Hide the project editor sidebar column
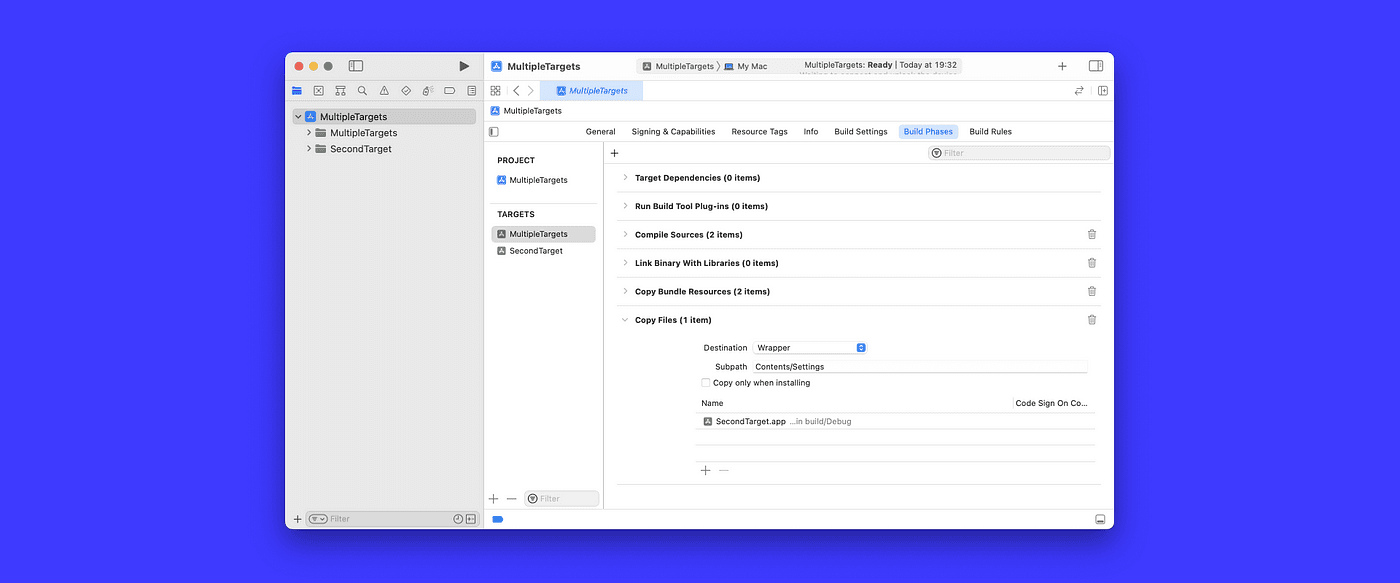Image resolution: width=1400 pixels, height=583 pixels. click(492, 131)
